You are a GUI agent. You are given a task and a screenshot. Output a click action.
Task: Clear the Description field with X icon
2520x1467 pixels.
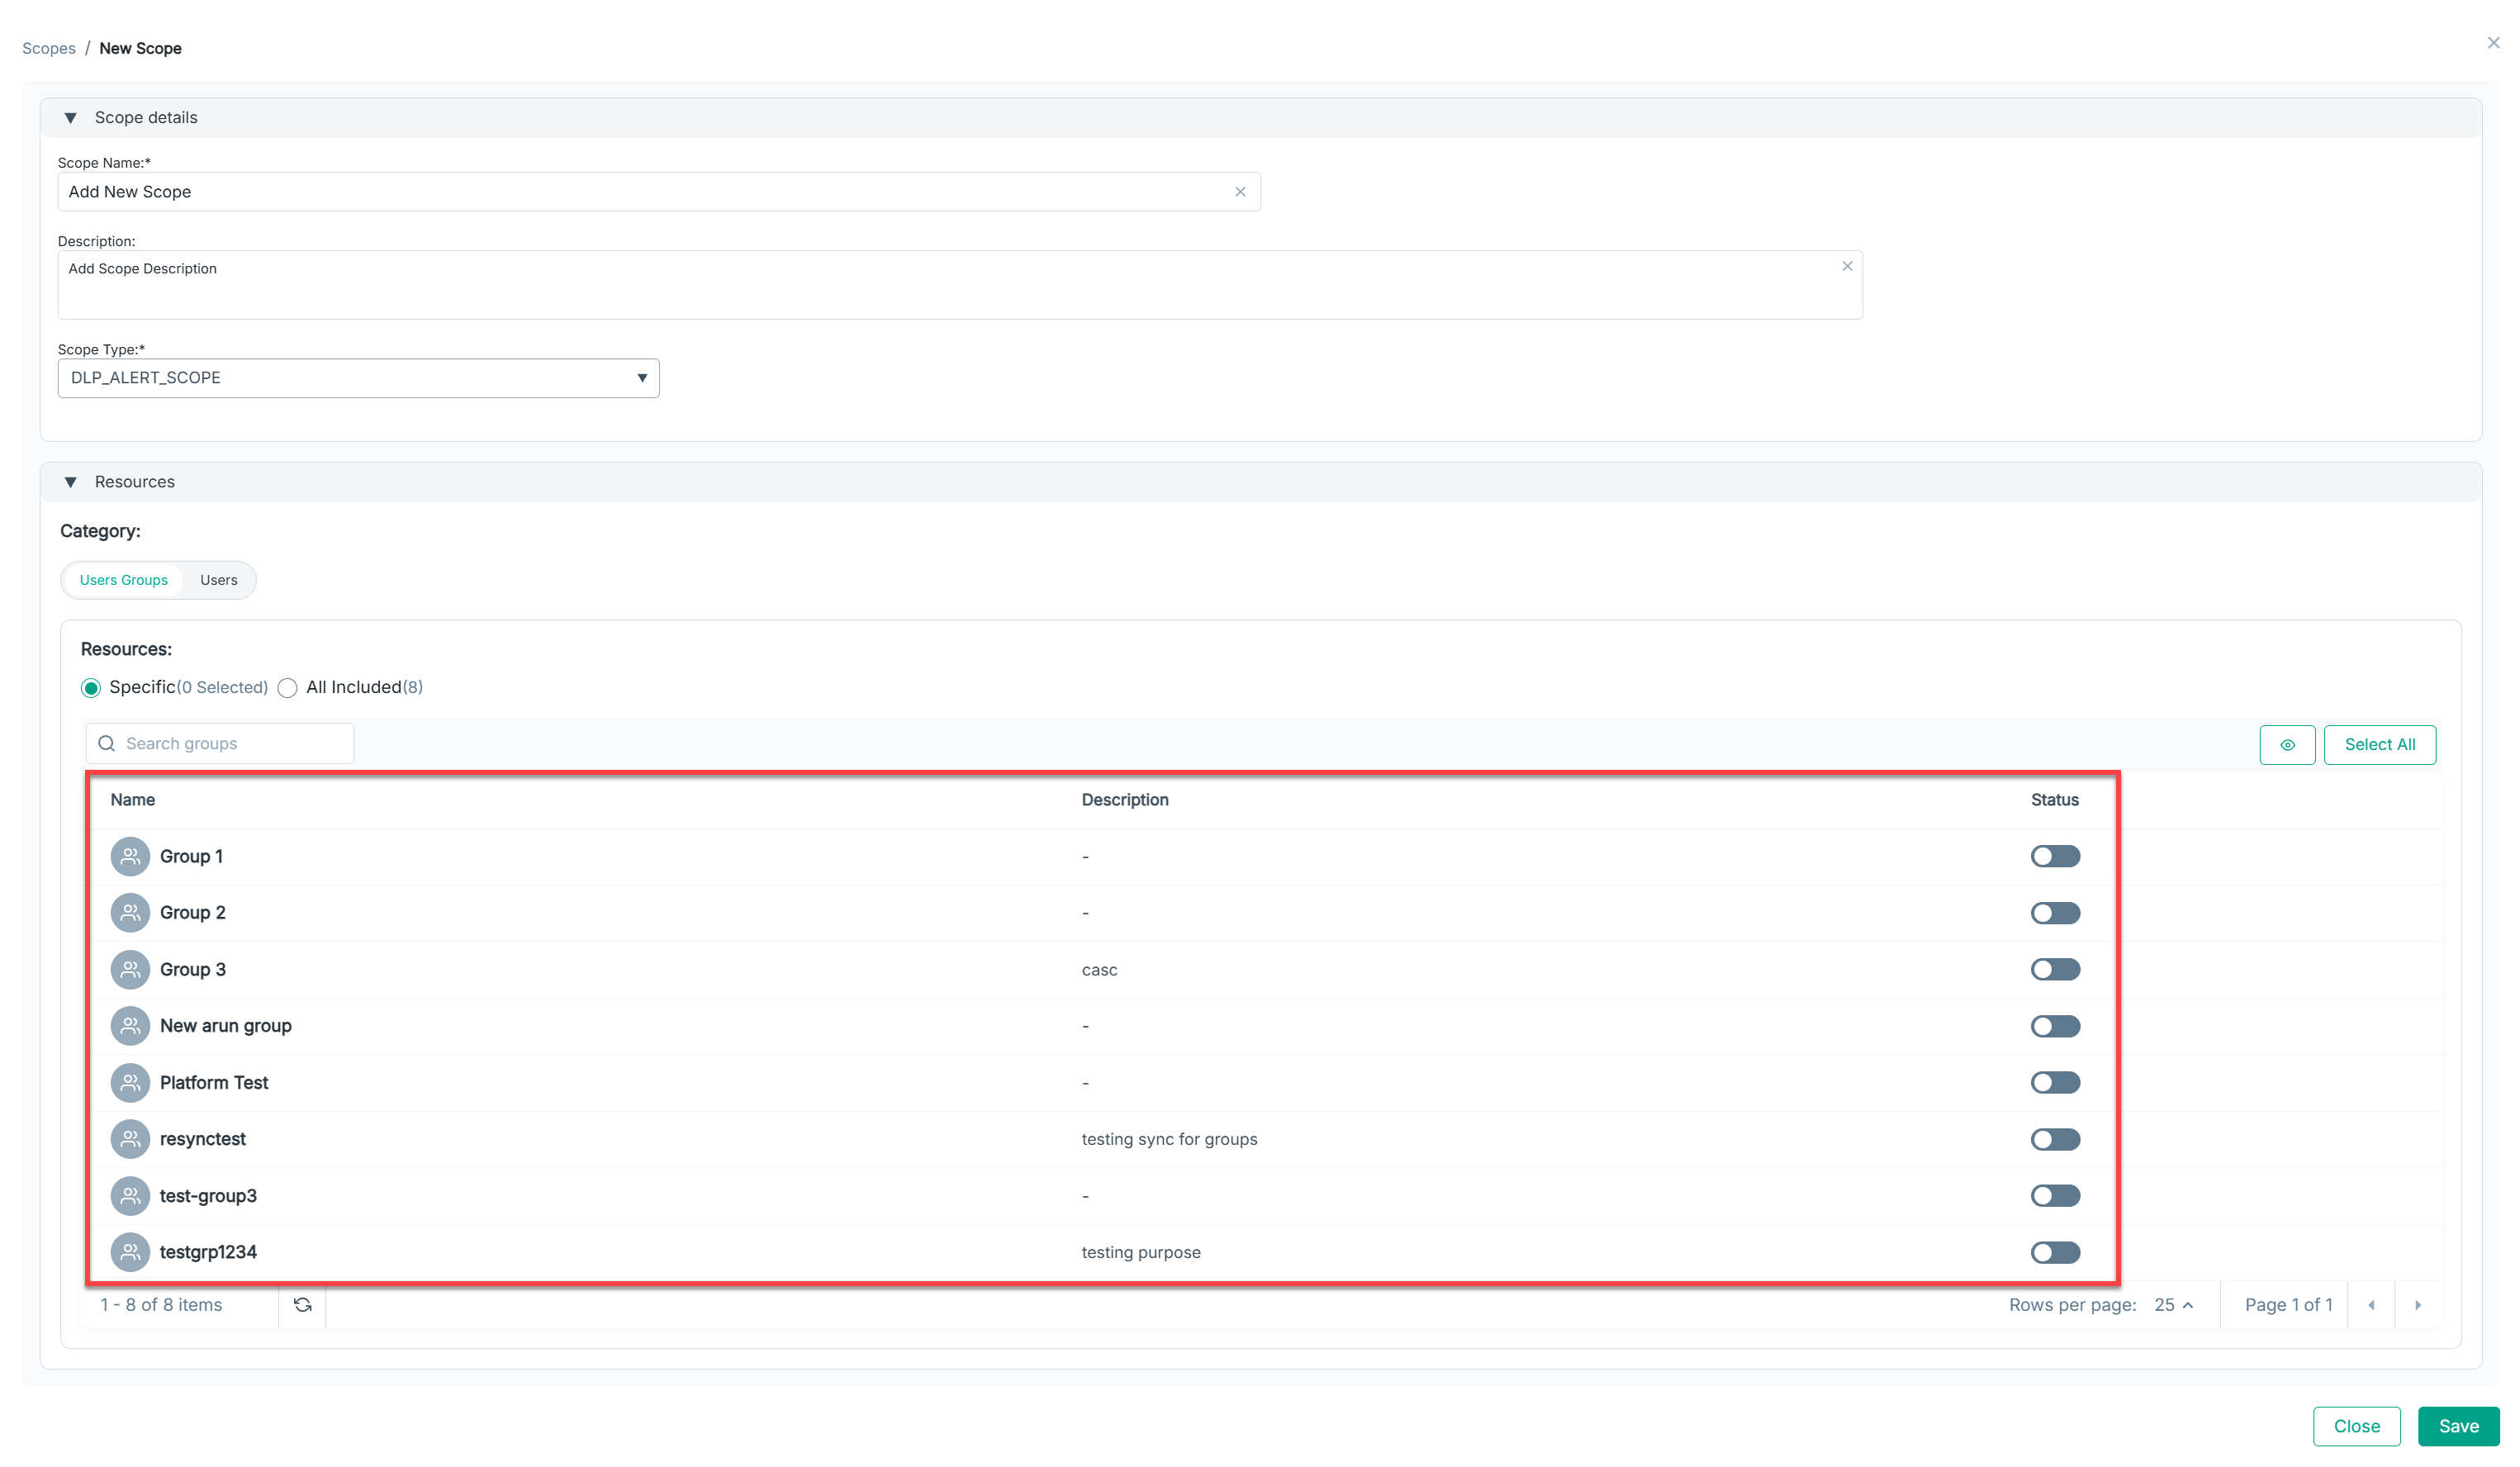tap(1846, 266)
